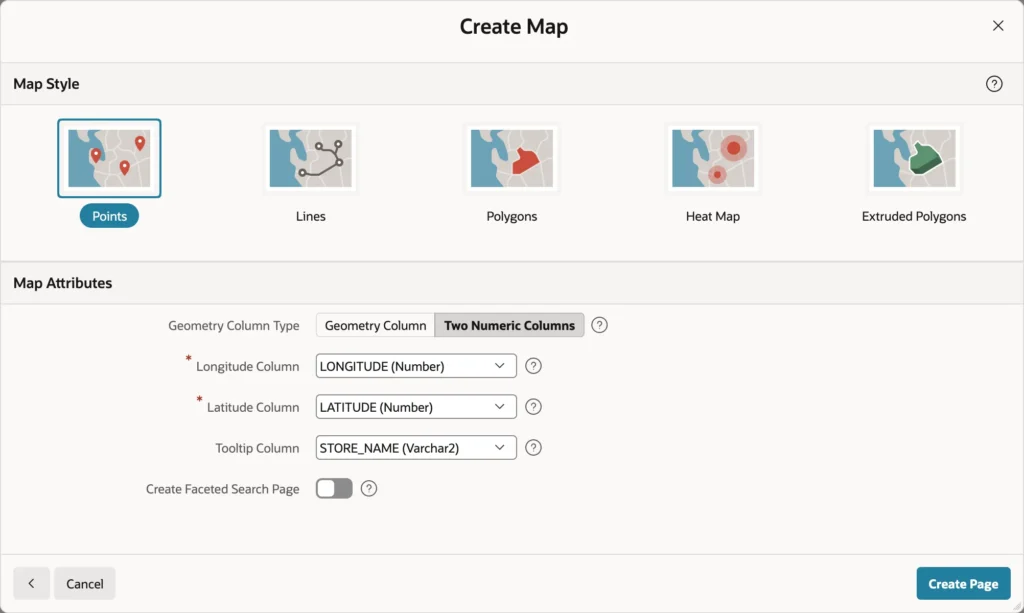Screen dimensions: 1024x613
Task: Go back with the previous arrow button
Action: (31, 584)
